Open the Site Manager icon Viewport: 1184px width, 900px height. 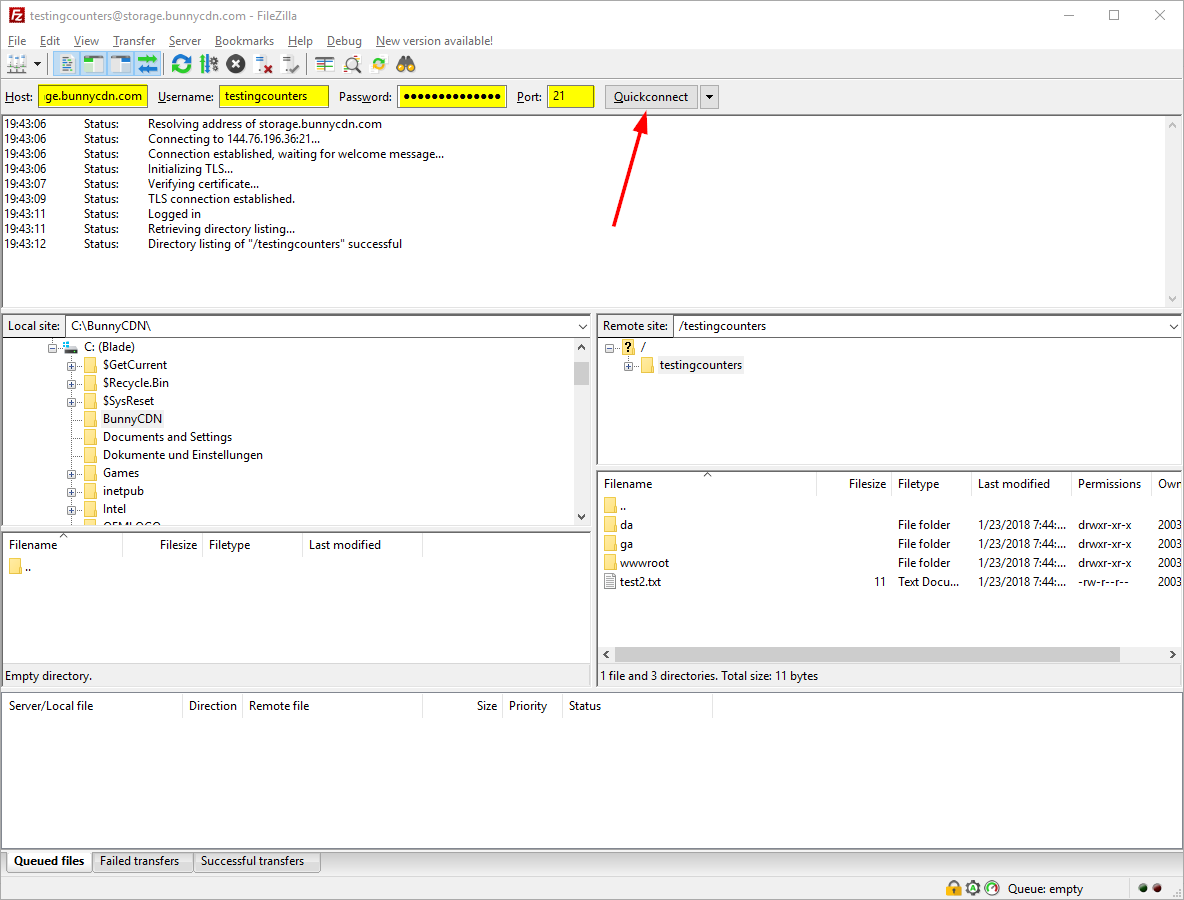point(17,64)
